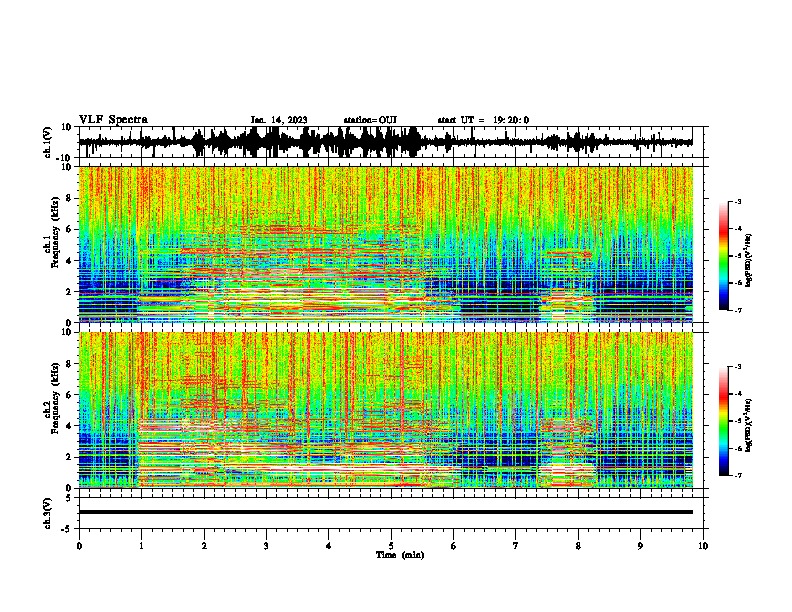Click time axis tick label "8" minutes
The image size is (792, 612).
[578, 546]
